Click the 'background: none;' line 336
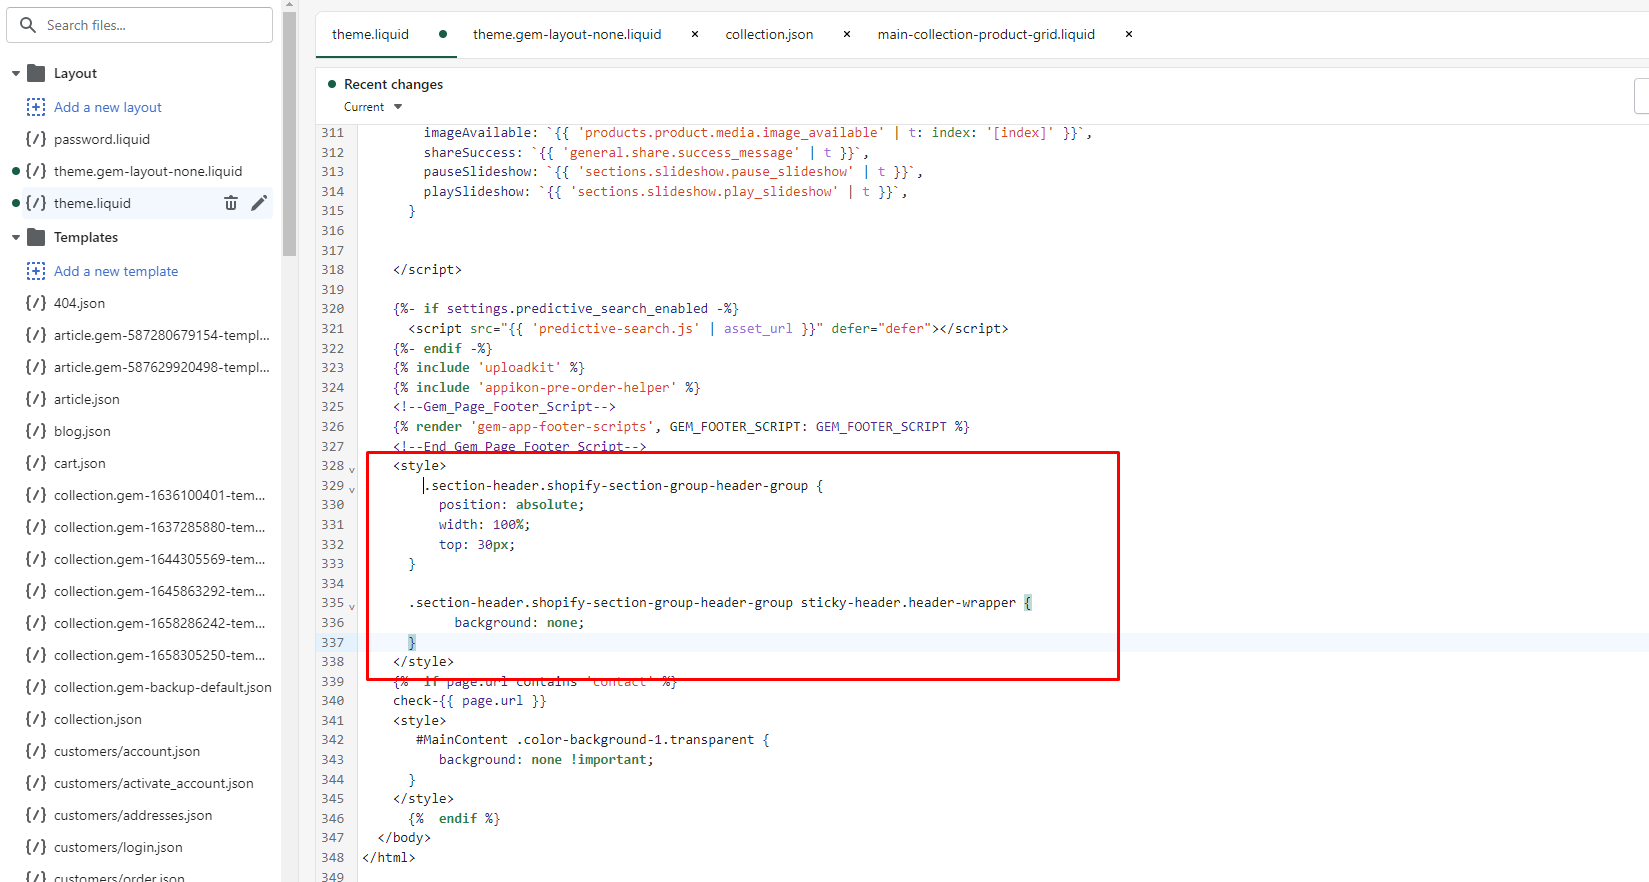This screenshot has height=882, width=1649. 519,622
